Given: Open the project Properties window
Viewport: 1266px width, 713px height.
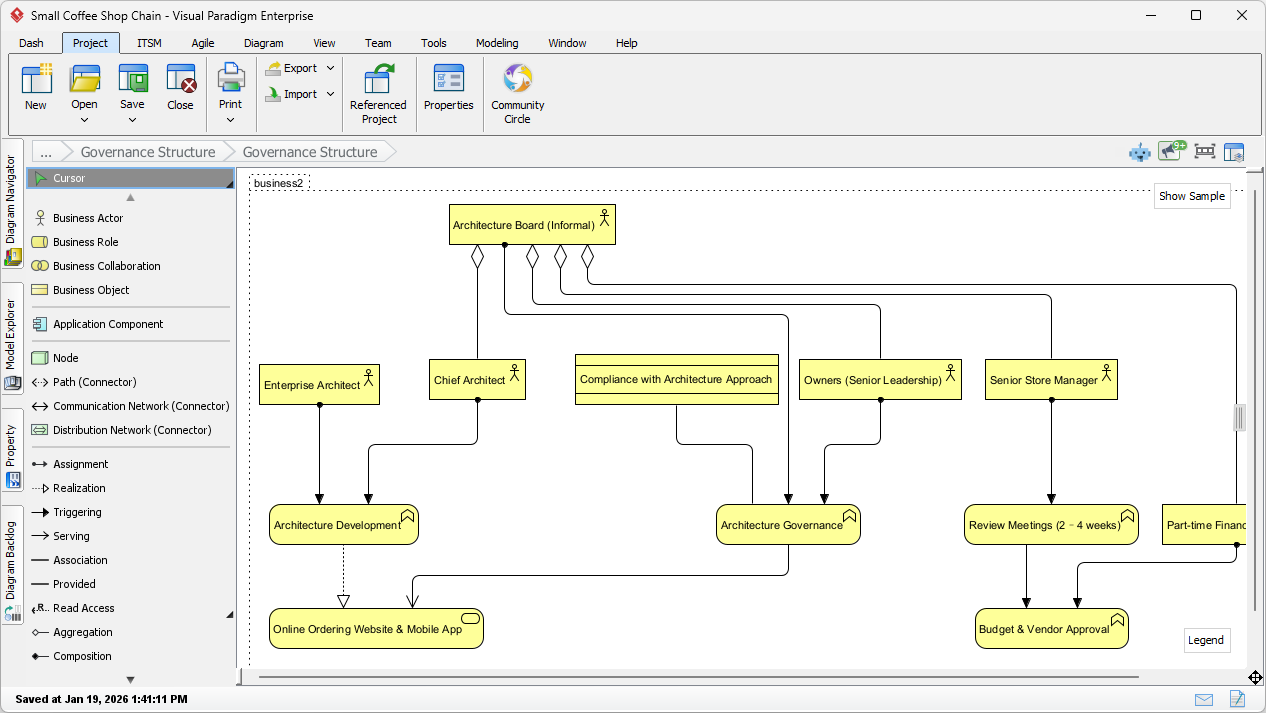Looking at the screenshot, I should point(448,90).
